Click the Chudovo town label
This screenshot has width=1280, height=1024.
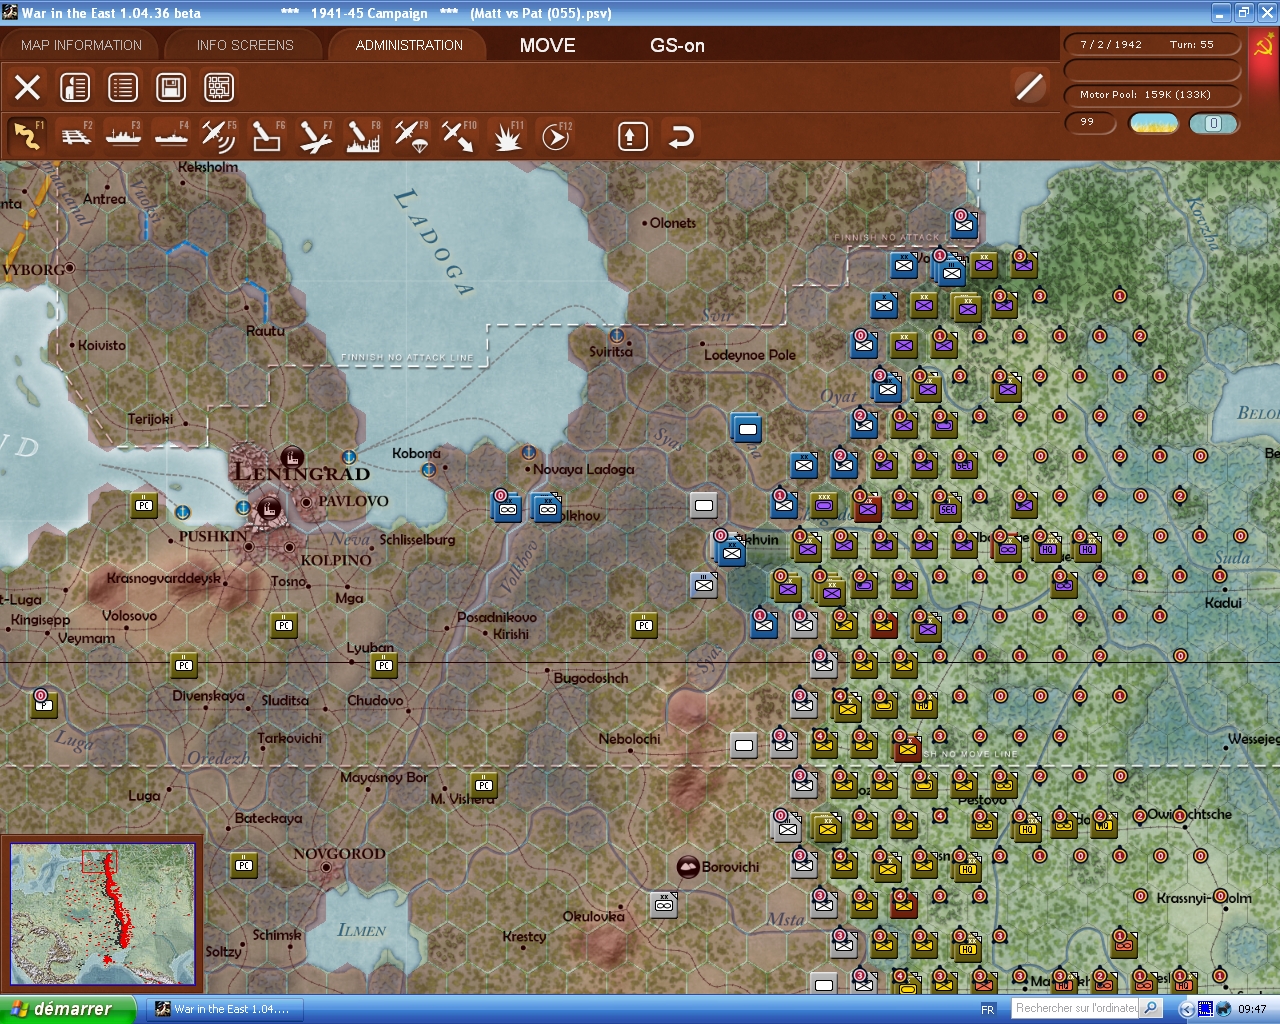[x=375, y=700]
